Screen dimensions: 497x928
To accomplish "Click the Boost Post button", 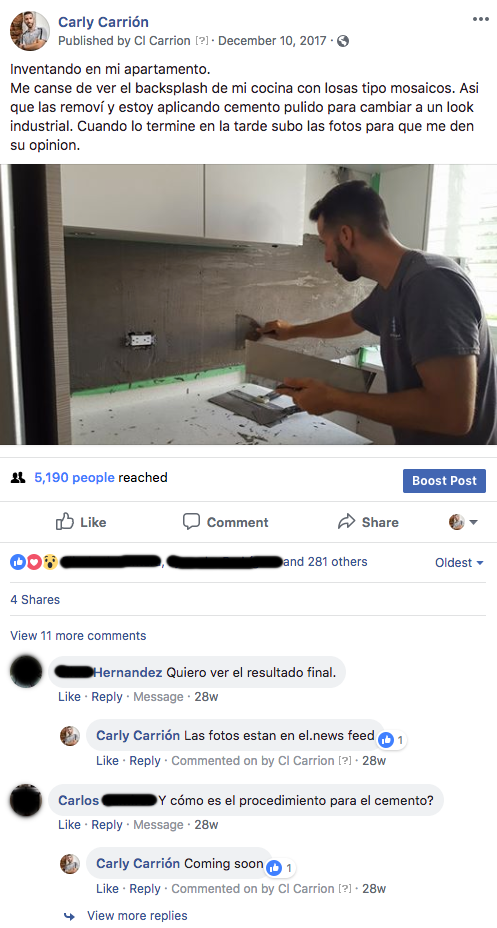I will point(444,481).
